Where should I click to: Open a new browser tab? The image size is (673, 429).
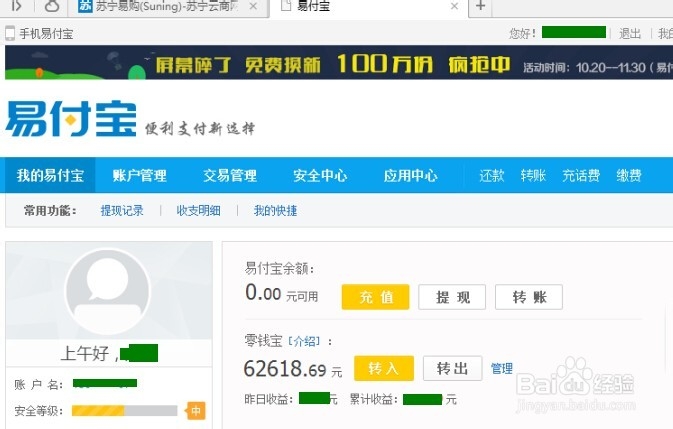point(481,6)
